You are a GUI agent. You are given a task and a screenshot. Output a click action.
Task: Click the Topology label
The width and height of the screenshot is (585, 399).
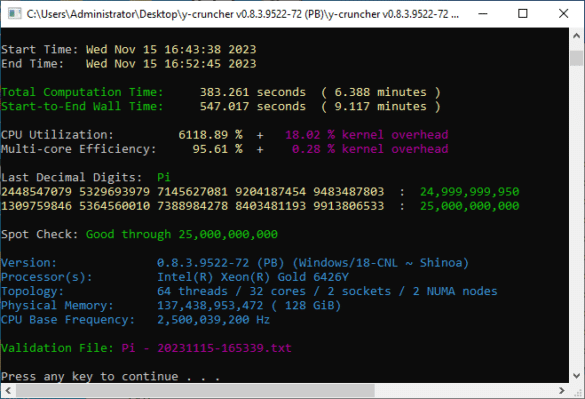[32, 291]
